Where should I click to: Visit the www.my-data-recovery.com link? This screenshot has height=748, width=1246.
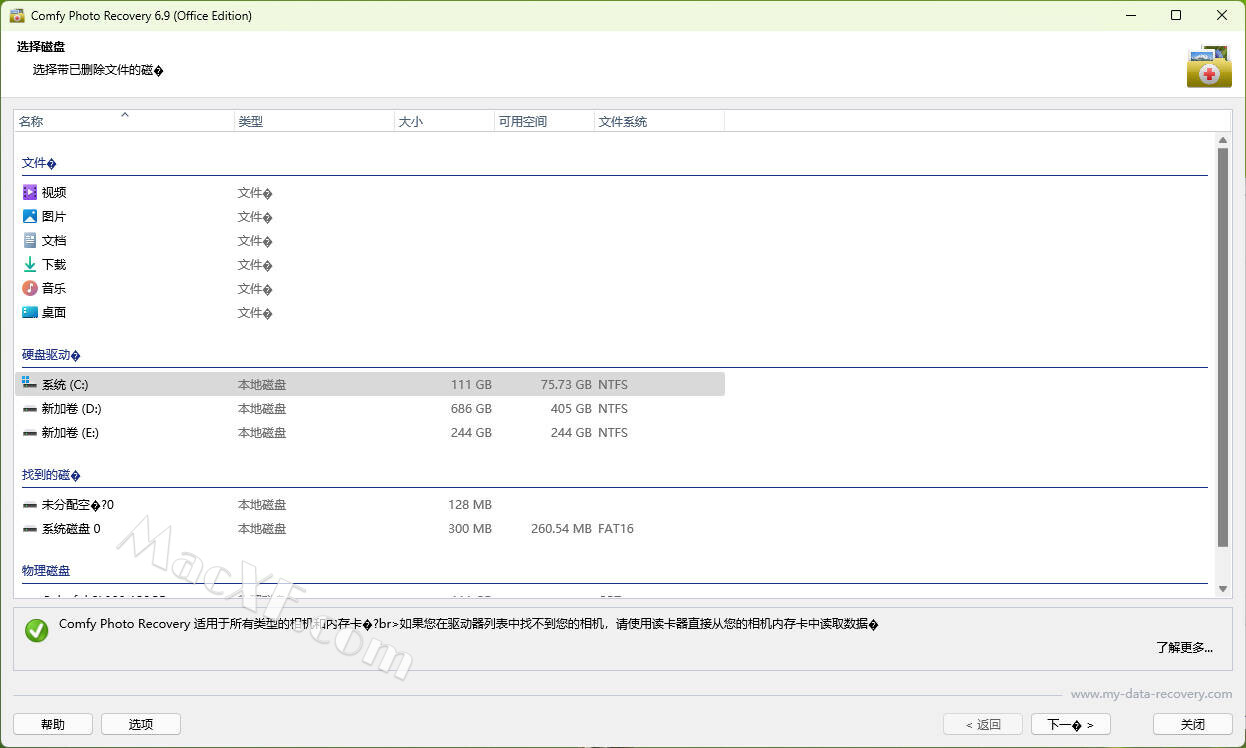coord(1151,693)
